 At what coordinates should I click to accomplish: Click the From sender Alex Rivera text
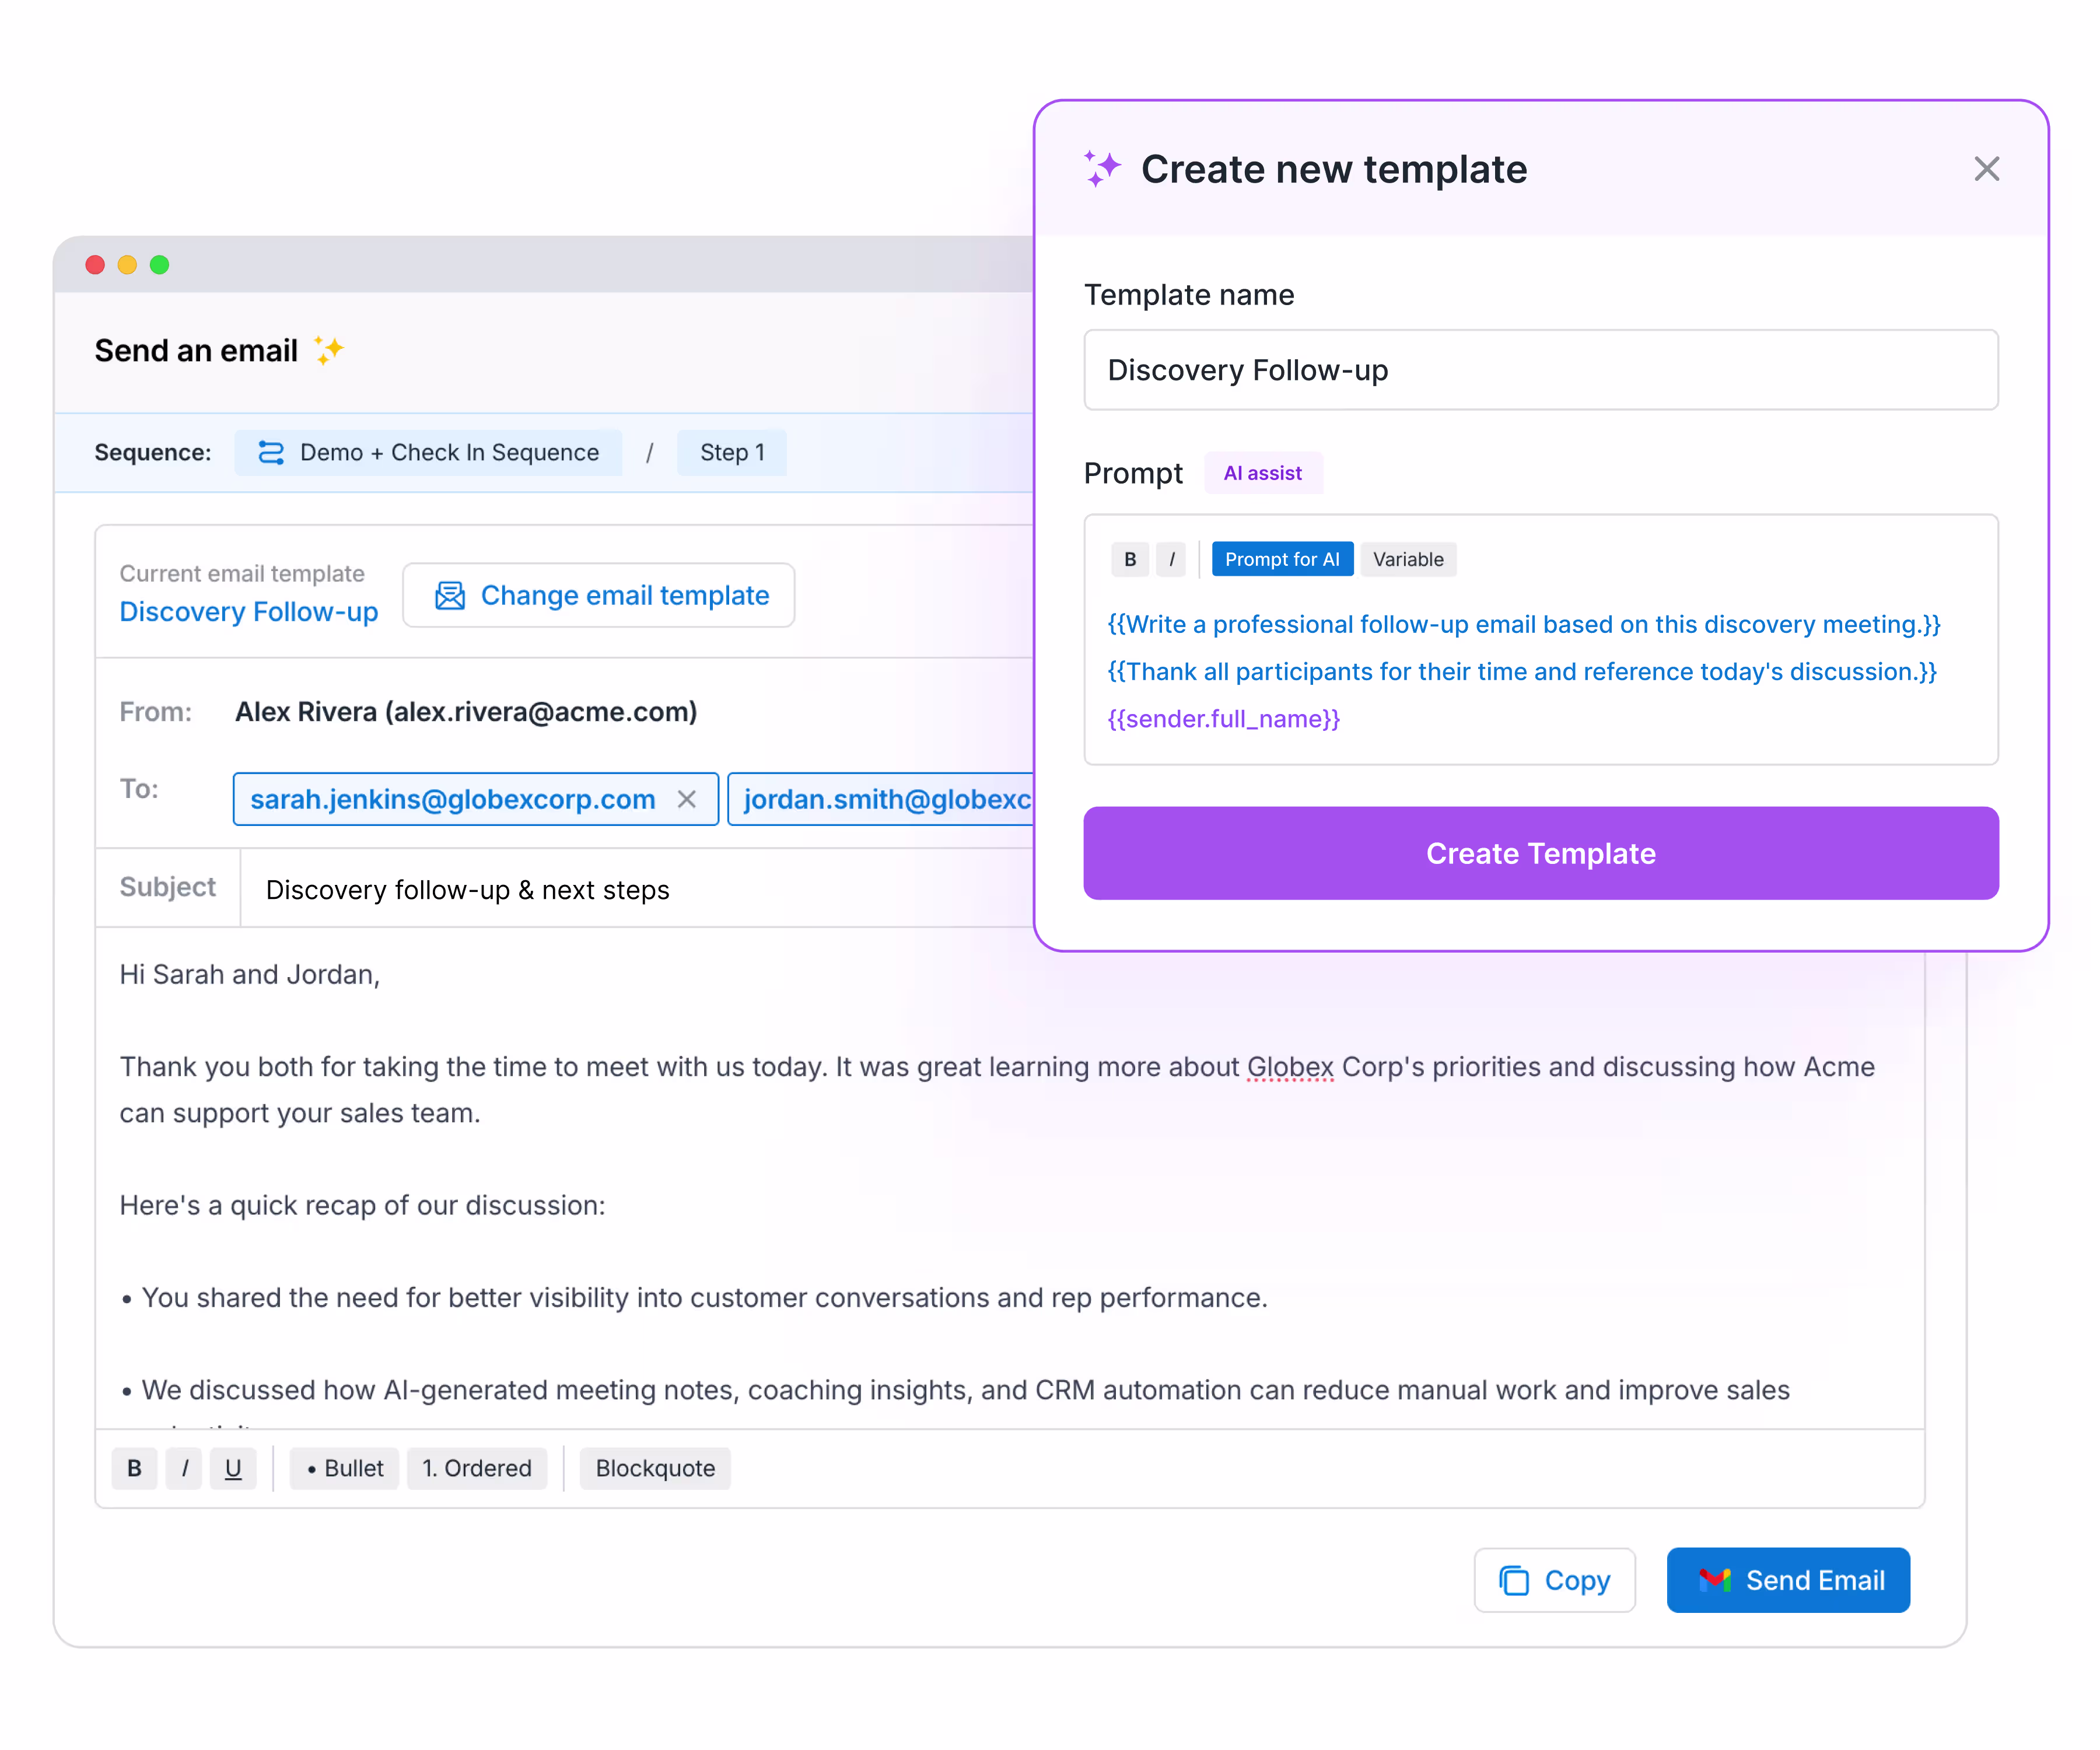[x=466, y=712]
